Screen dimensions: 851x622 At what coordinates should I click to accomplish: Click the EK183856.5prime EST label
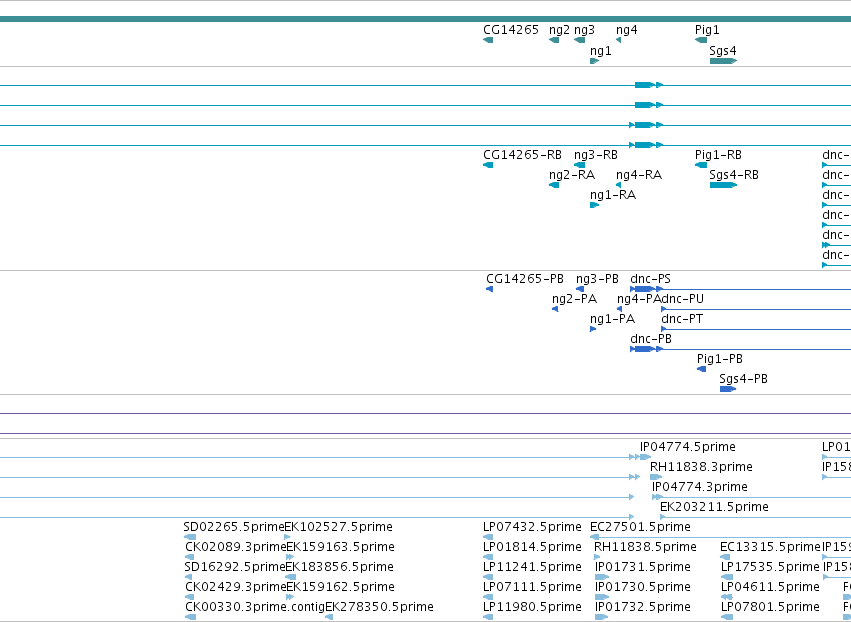pyautogui.click(x=339, y=567)
